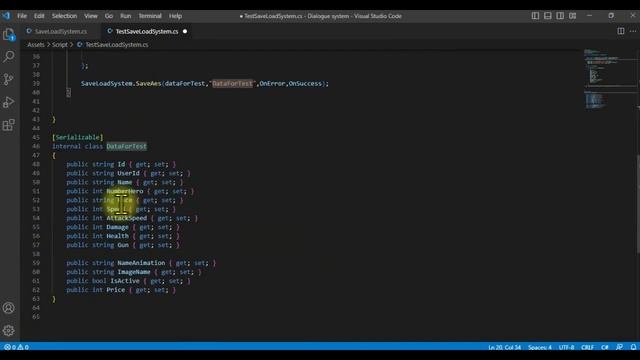Viewport: 640px width, 360px height.
Task: Open the Search view in activity bar
Action: 9,57
